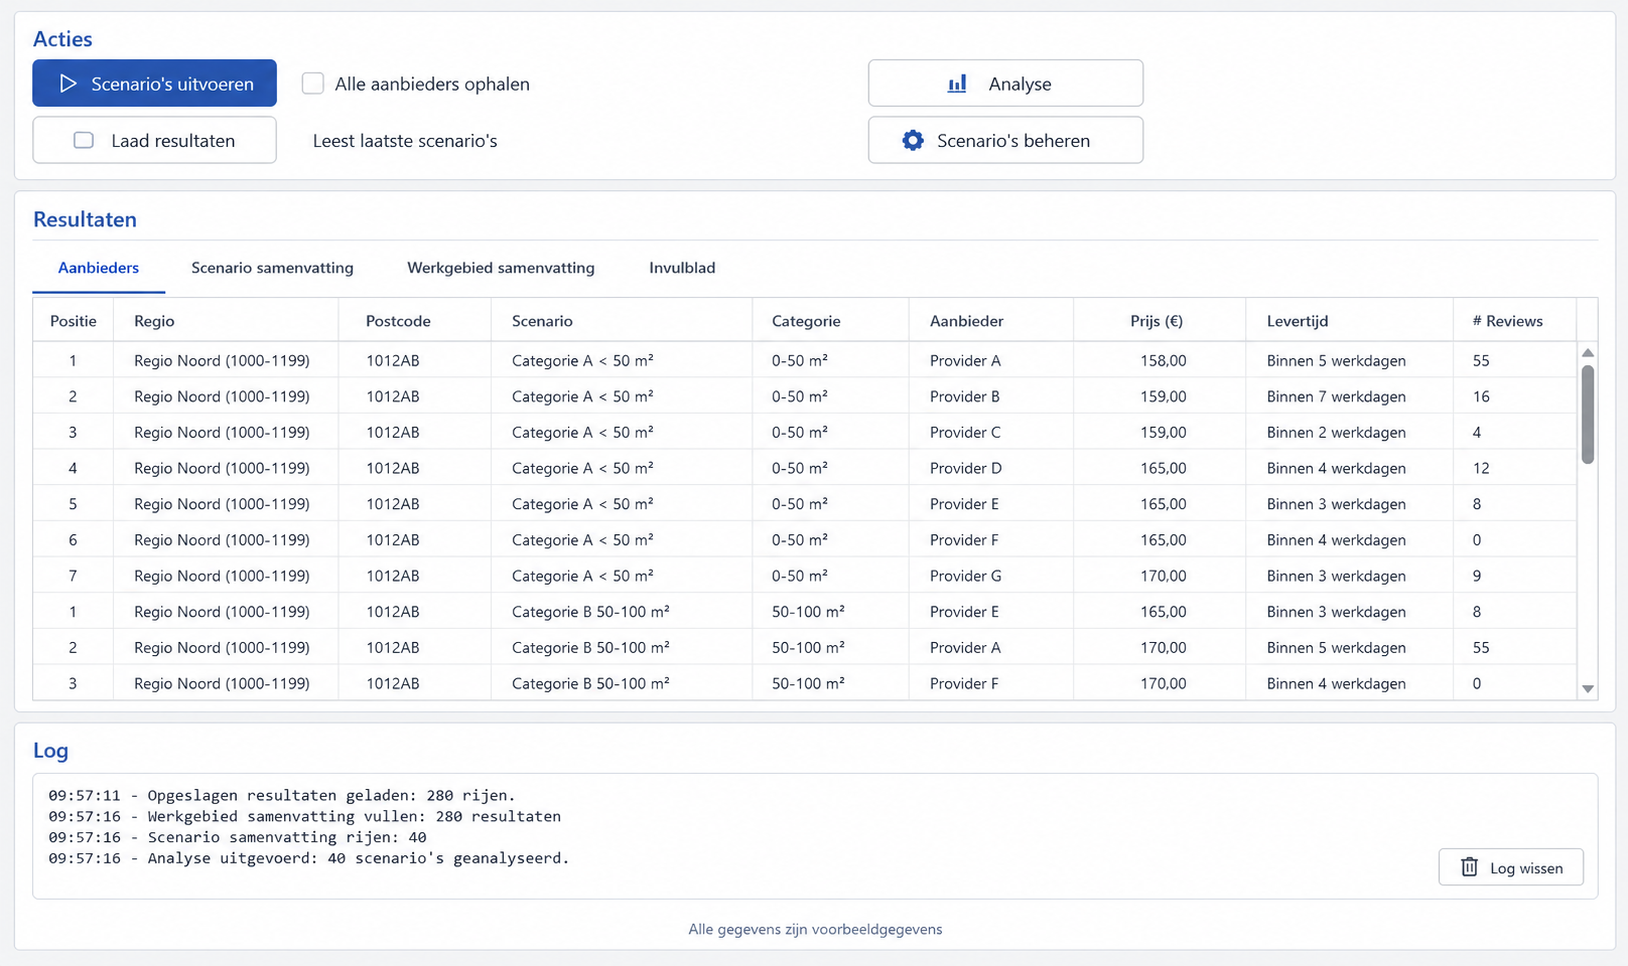
Task: Click the table scrollbar down arrow
Action: [1588, 689]
